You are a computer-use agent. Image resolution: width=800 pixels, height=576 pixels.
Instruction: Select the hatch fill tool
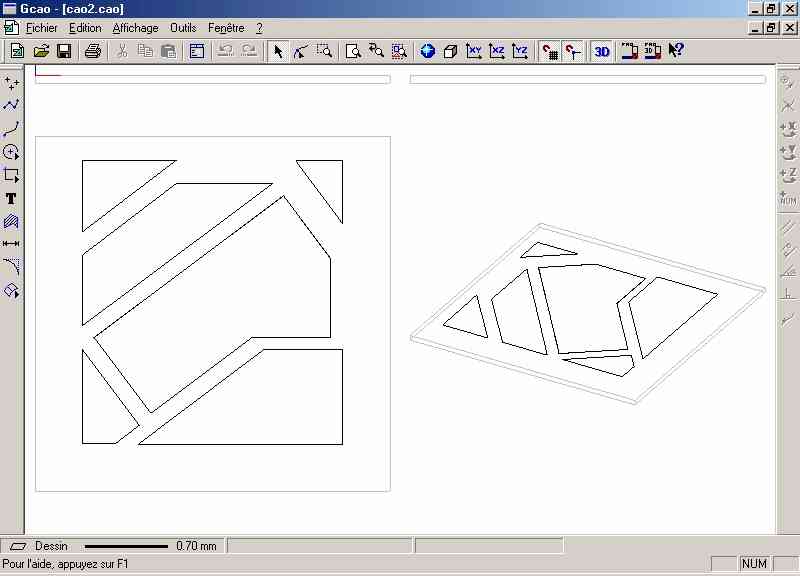[11, 221]
